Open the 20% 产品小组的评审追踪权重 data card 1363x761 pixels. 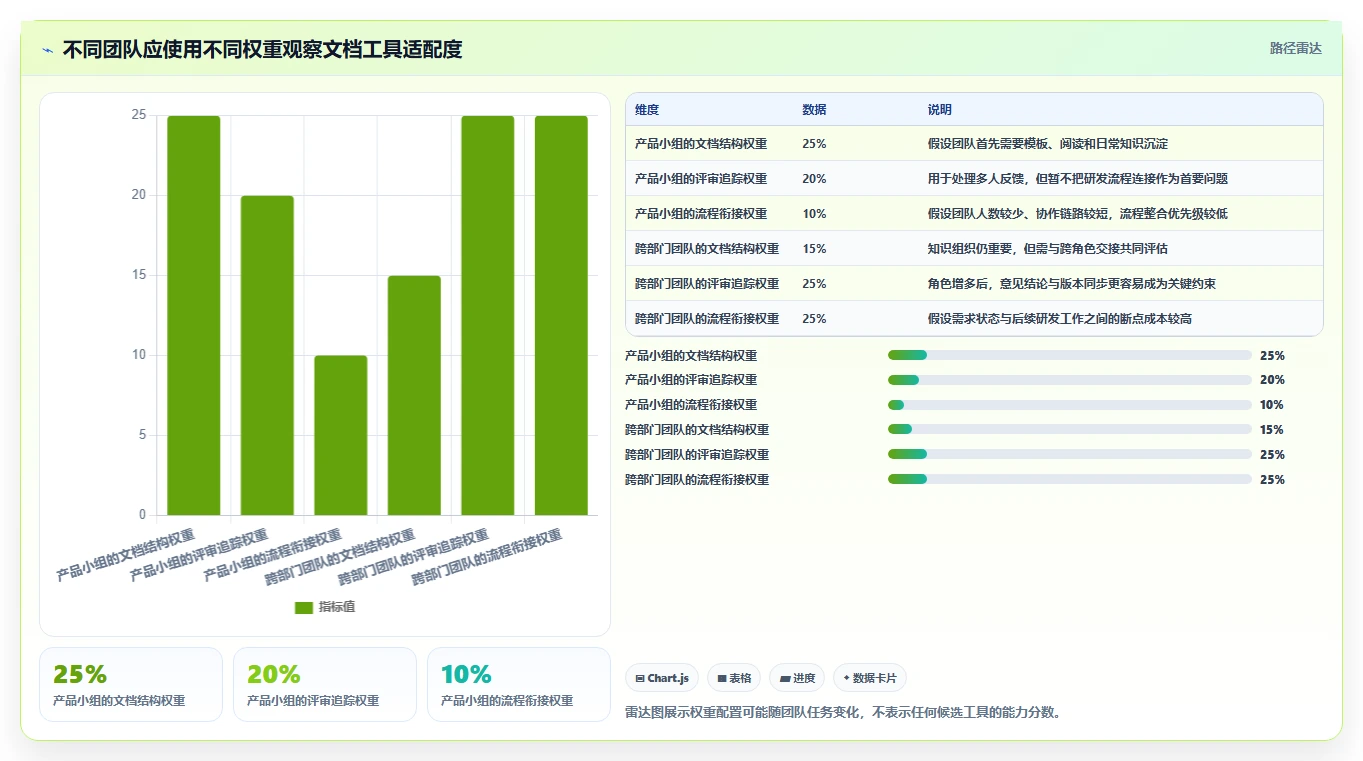[325, 684]
